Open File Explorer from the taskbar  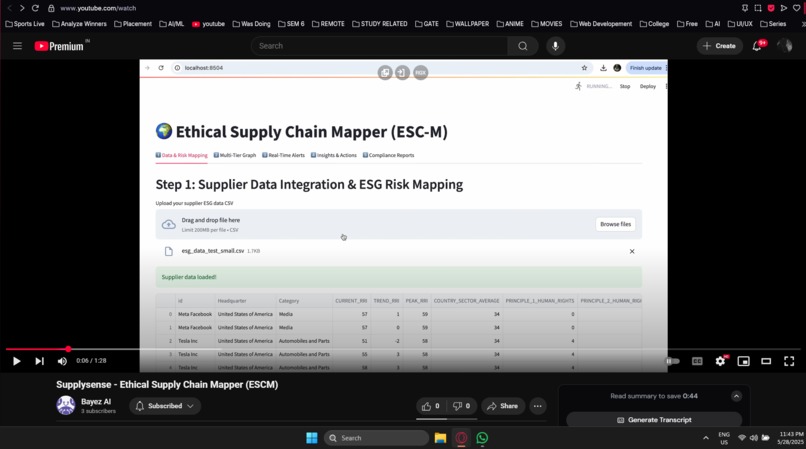(x=440, y=438)
